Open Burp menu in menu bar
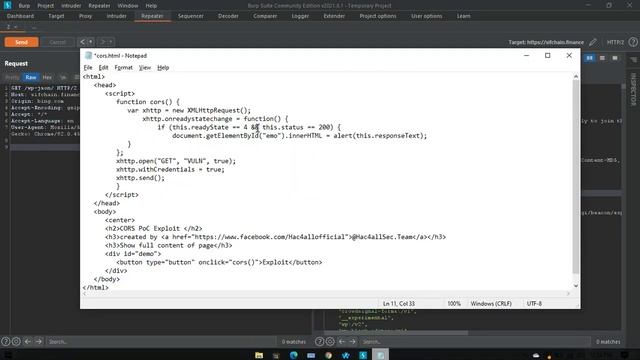640x360 pixels. tap(24, 6)
